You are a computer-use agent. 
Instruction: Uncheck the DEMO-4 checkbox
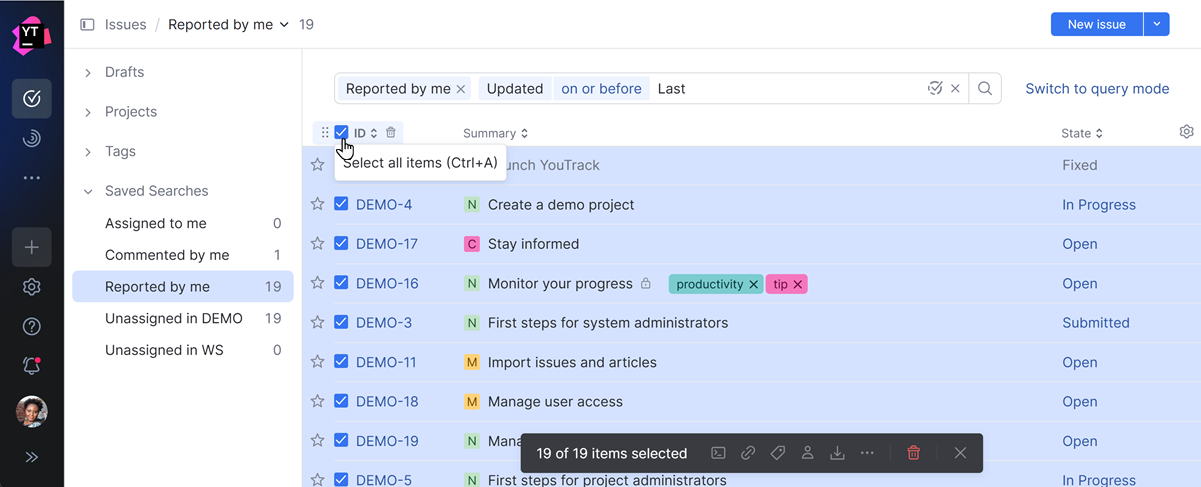click(341, 204)
